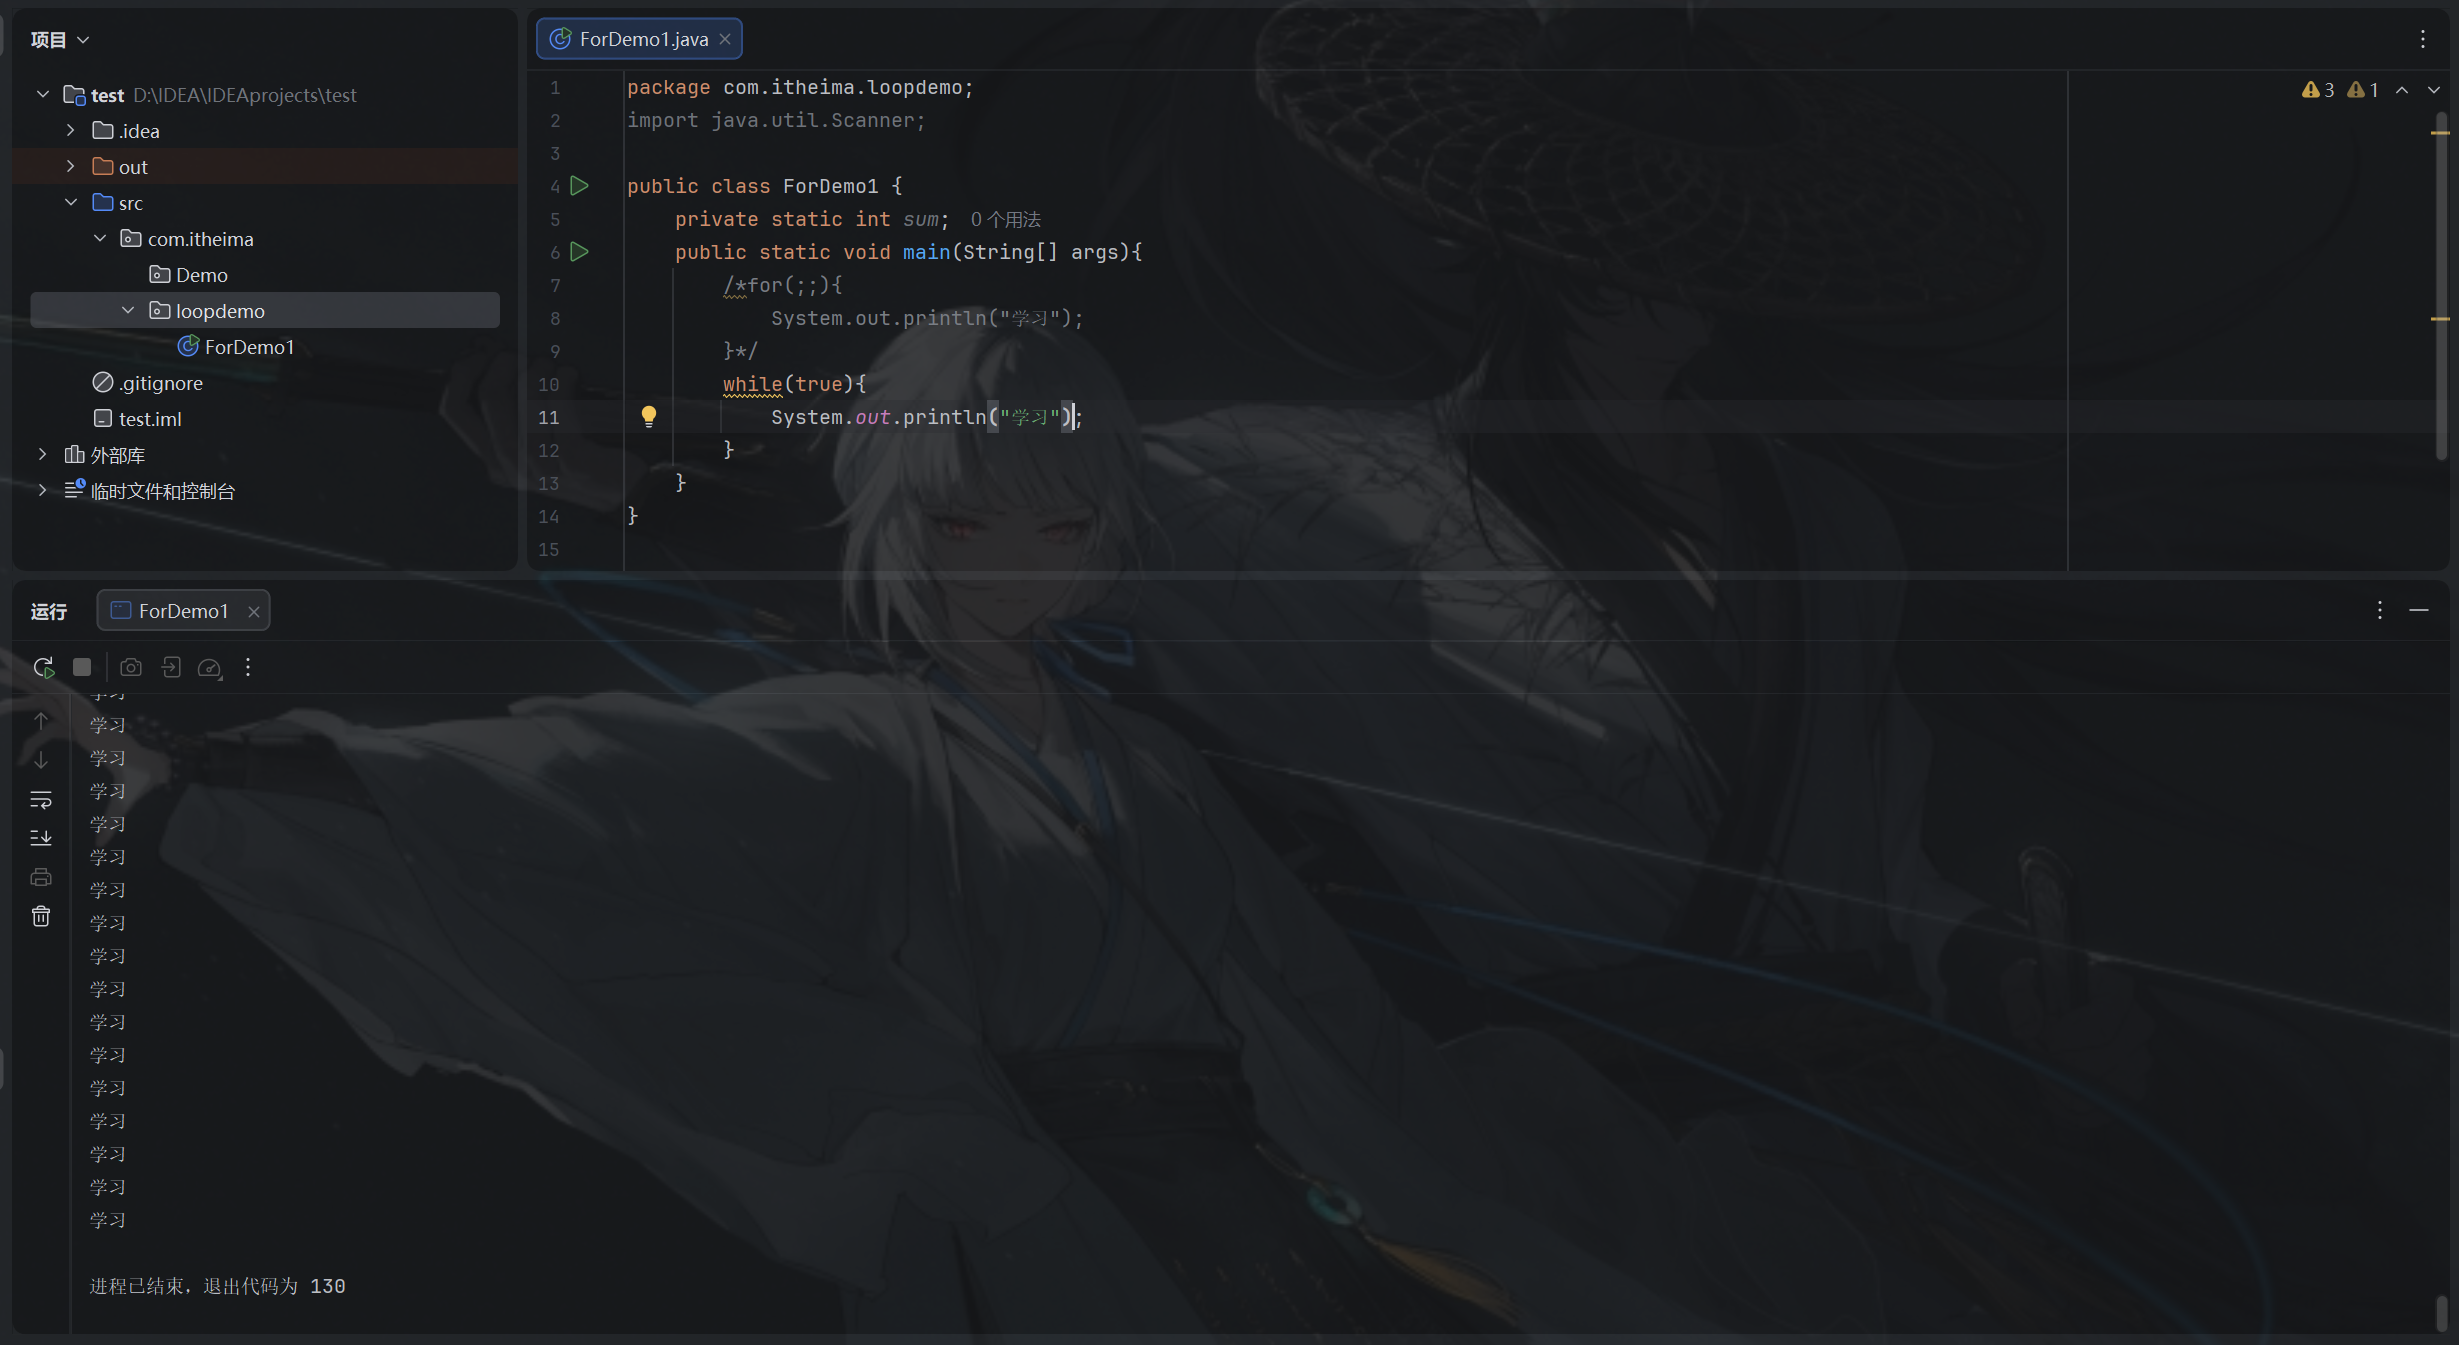Click the weak warning indicator showing 1
The width and height of the screenshot is (2459, 1345).
[x=2363, y=90]
